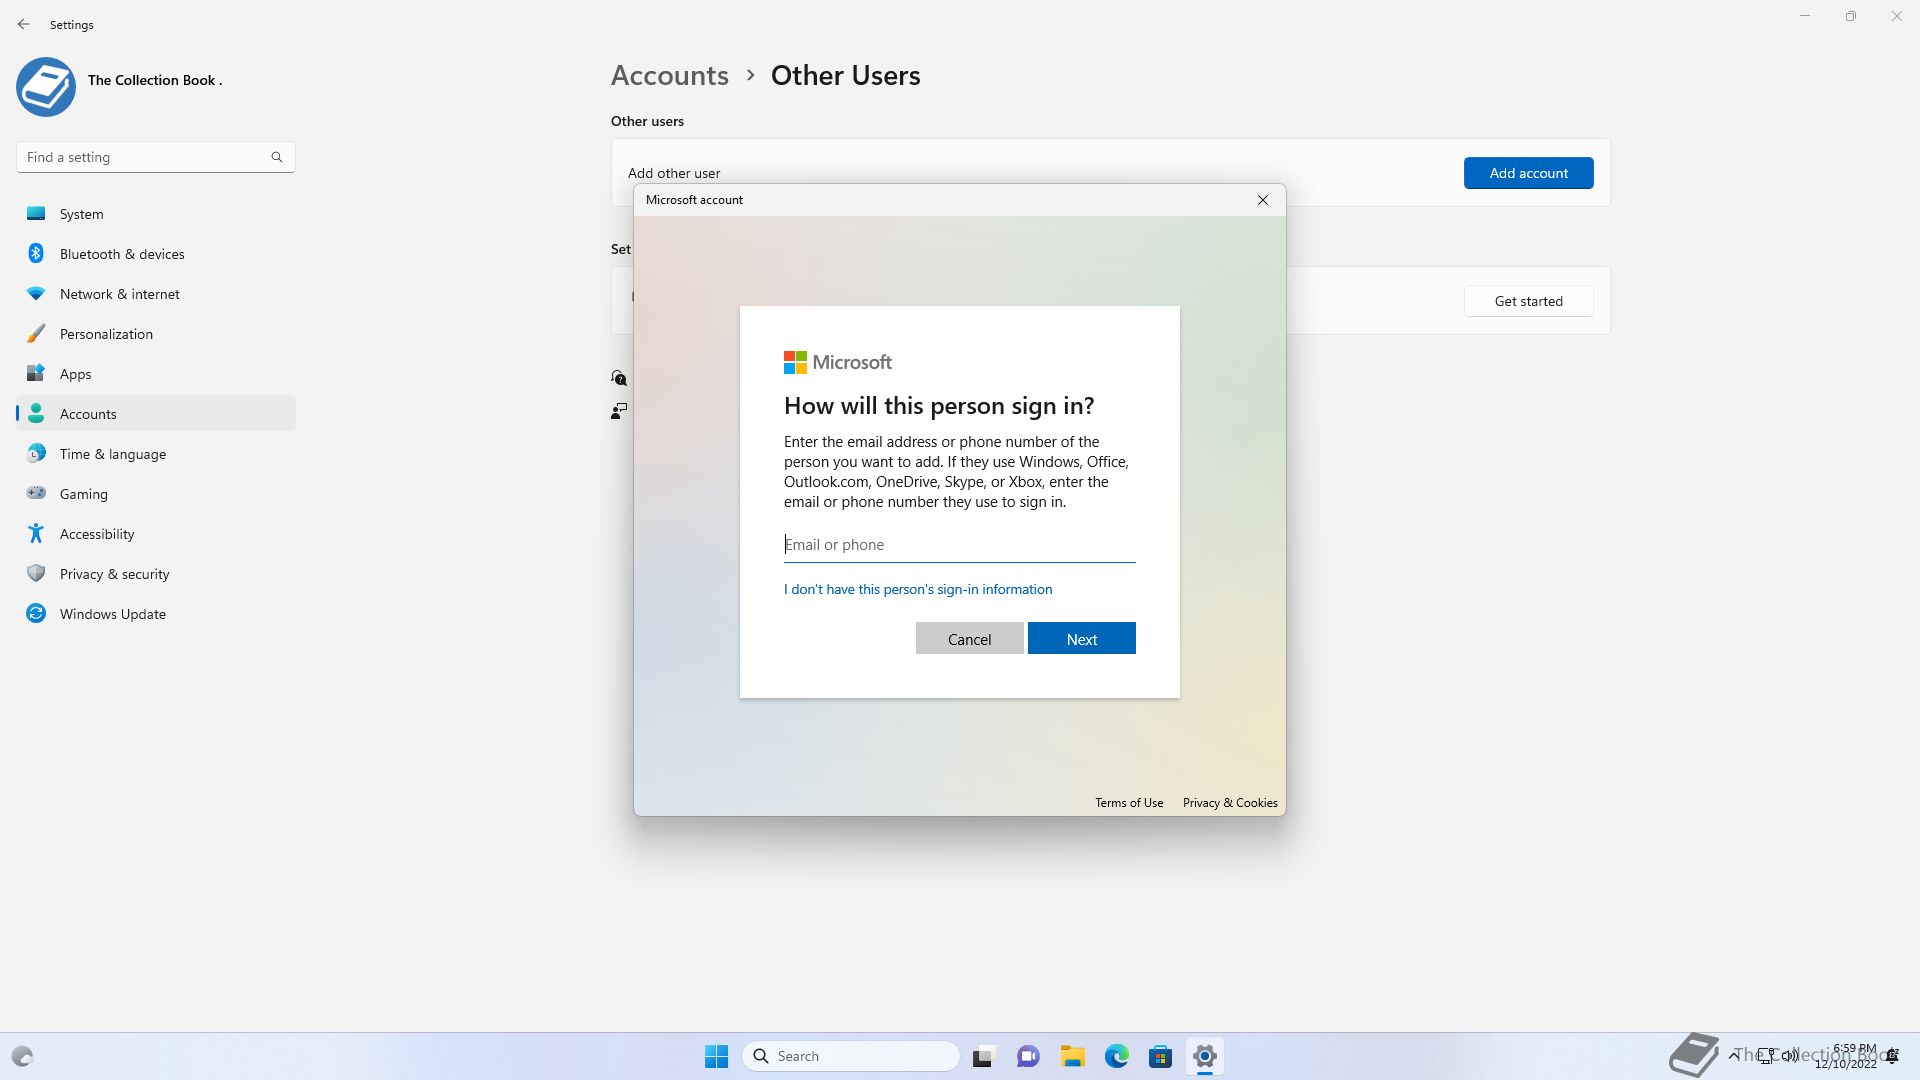This screenshot has height=1080, width=1920.
Task: Select Windows Update in the sidebar
Action: click(x=156, y=614)
